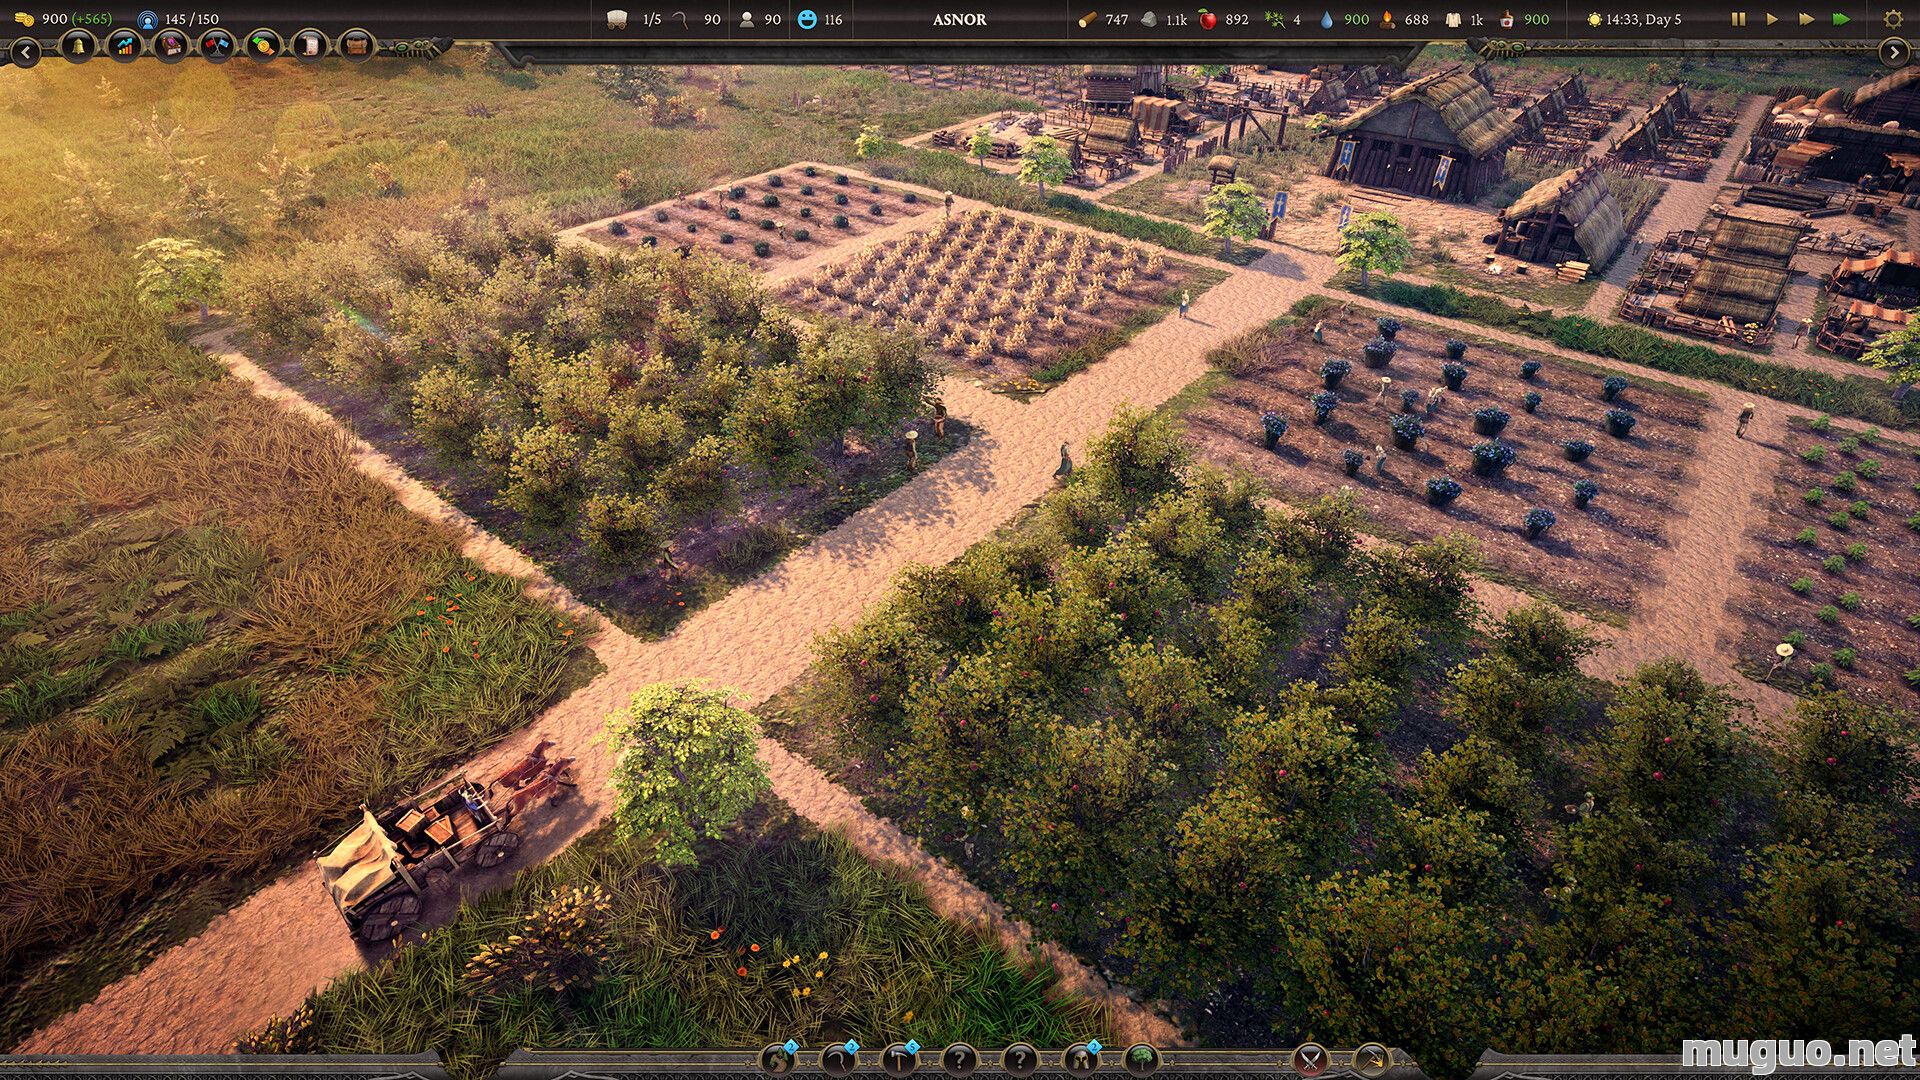The height and width of the screenshot is (1080, 1920).
Task: Expand the right side panel arrow
Action: click(x=1894, y=52)
